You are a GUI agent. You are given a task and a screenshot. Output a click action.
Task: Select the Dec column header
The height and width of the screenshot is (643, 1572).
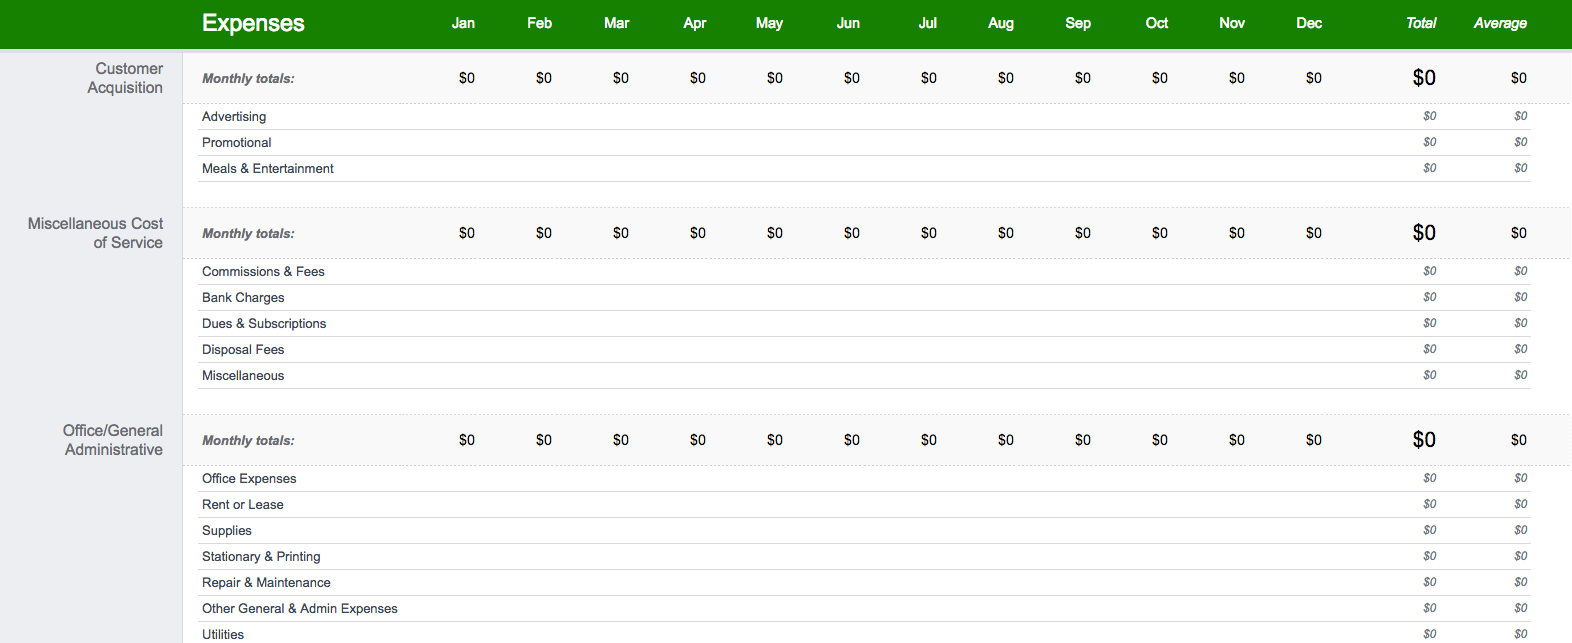click(1309, 23)
